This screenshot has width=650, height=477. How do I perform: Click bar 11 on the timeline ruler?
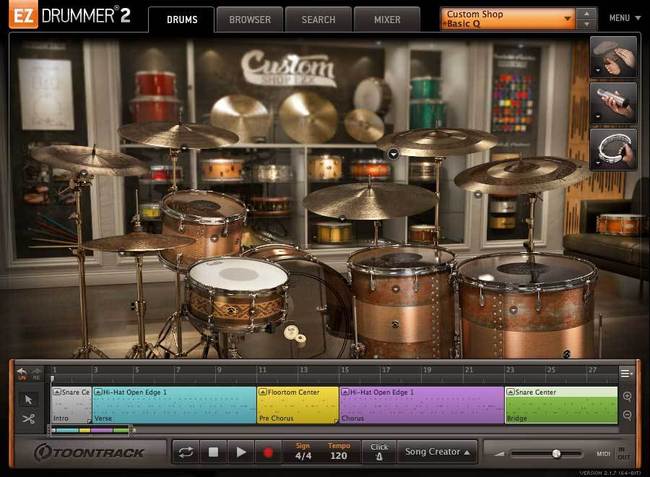pyautogui.click(x=262, y=370)
